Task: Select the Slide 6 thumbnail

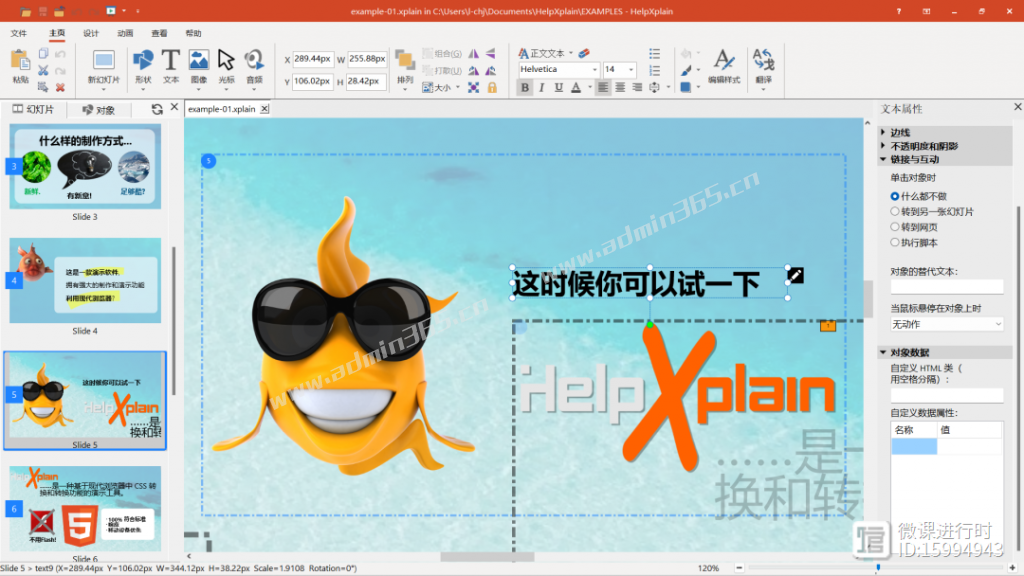Action: click(85, 509)
